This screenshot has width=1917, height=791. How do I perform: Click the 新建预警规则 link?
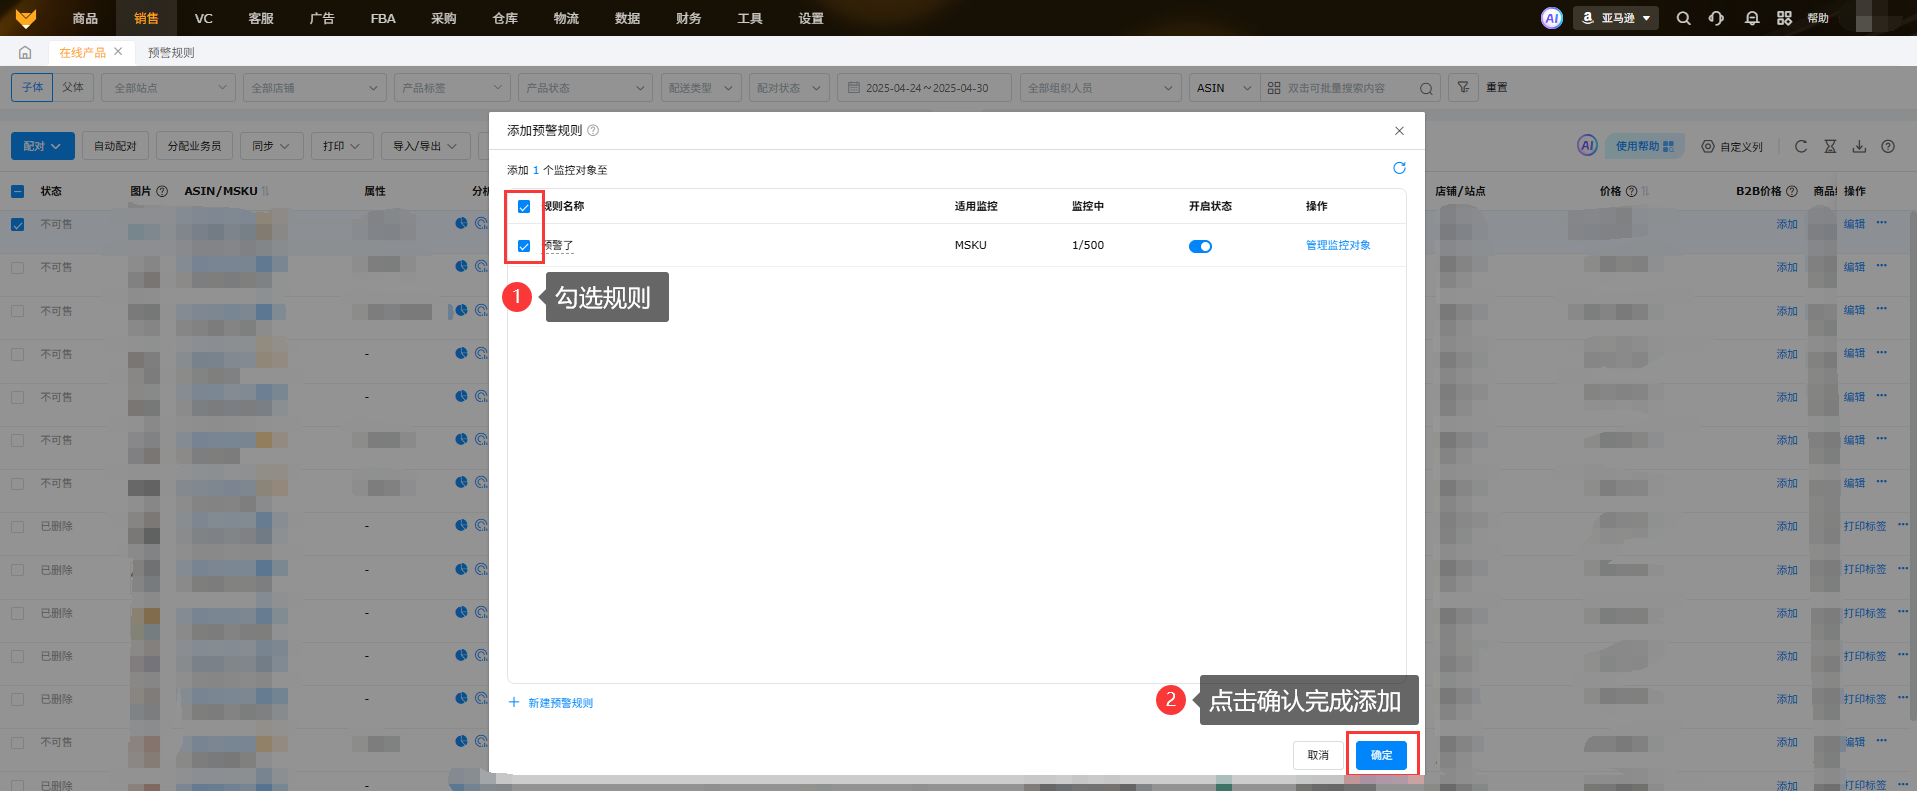(x=551, y=703)
